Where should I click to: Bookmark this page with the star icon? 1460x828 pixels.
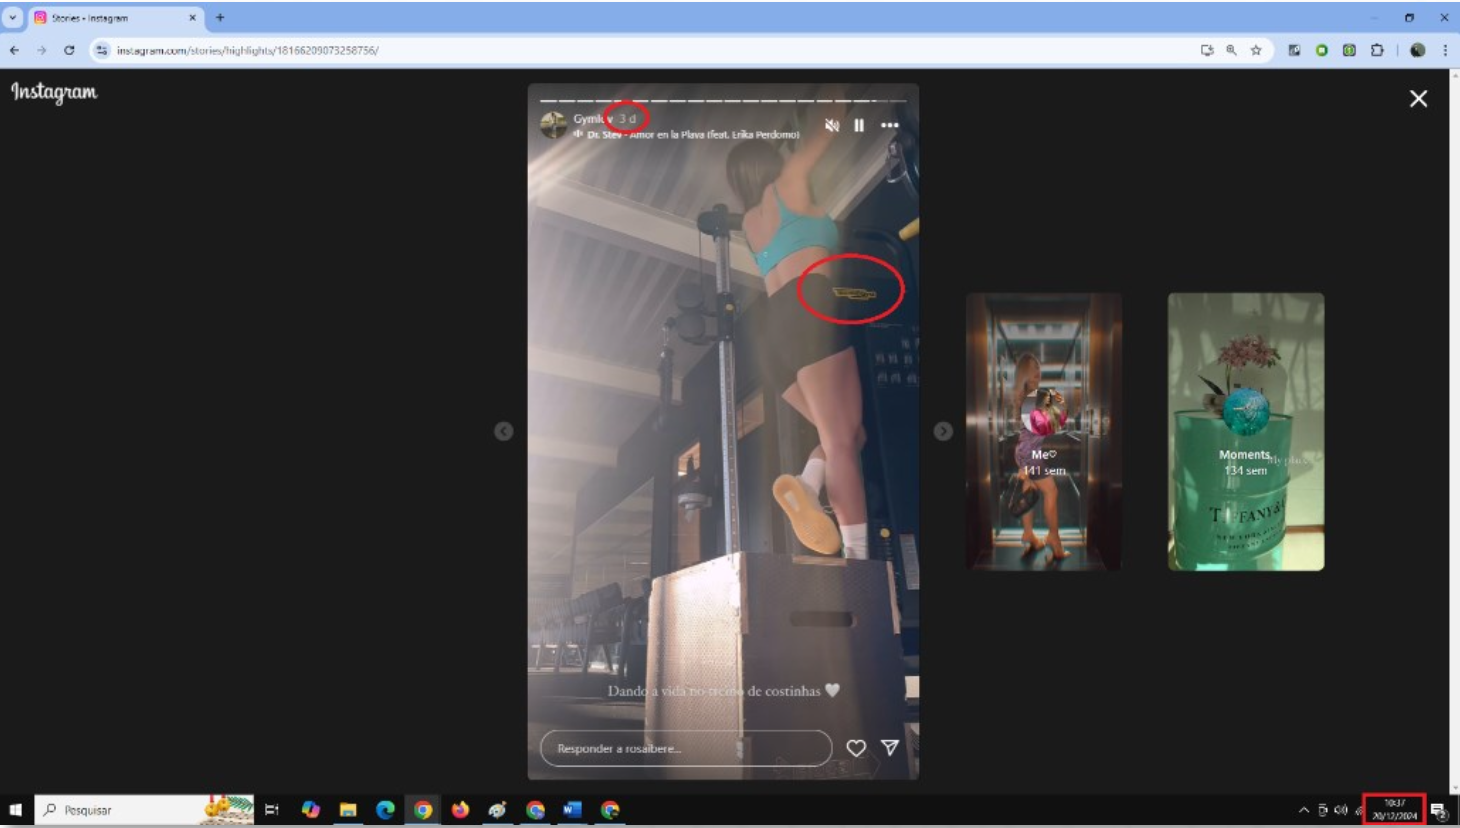pos(1256,50)
